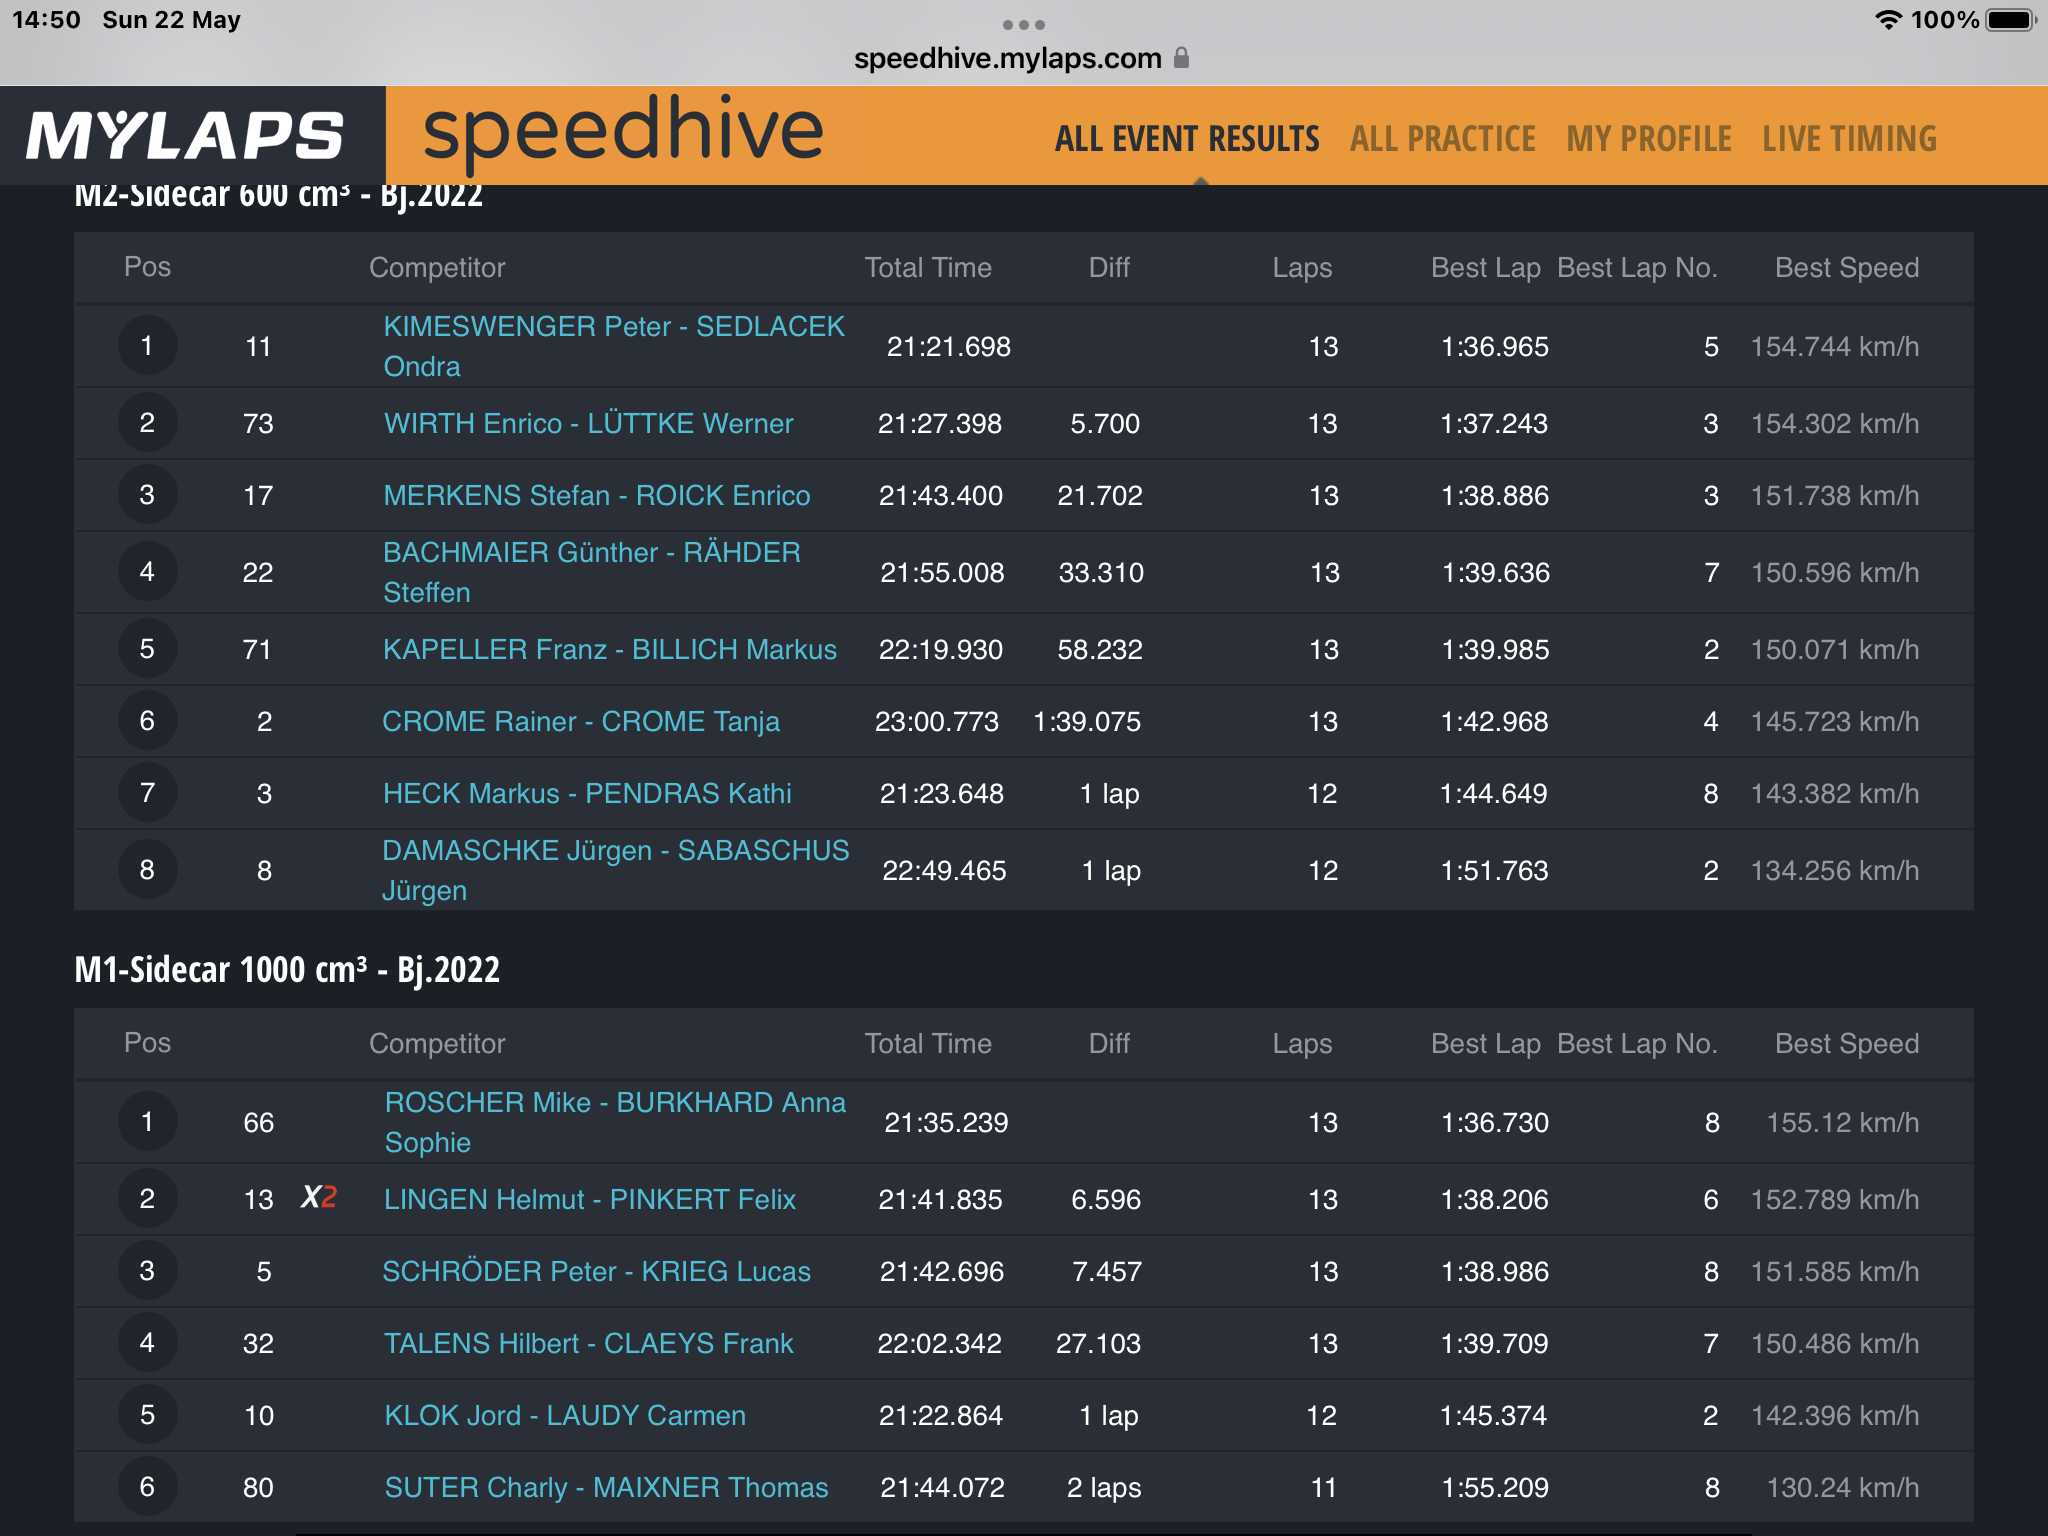Click Competitor header in M1-Sidecar table
This screenshot has height=1536, width=2048.
click(x=437, y=1043)
